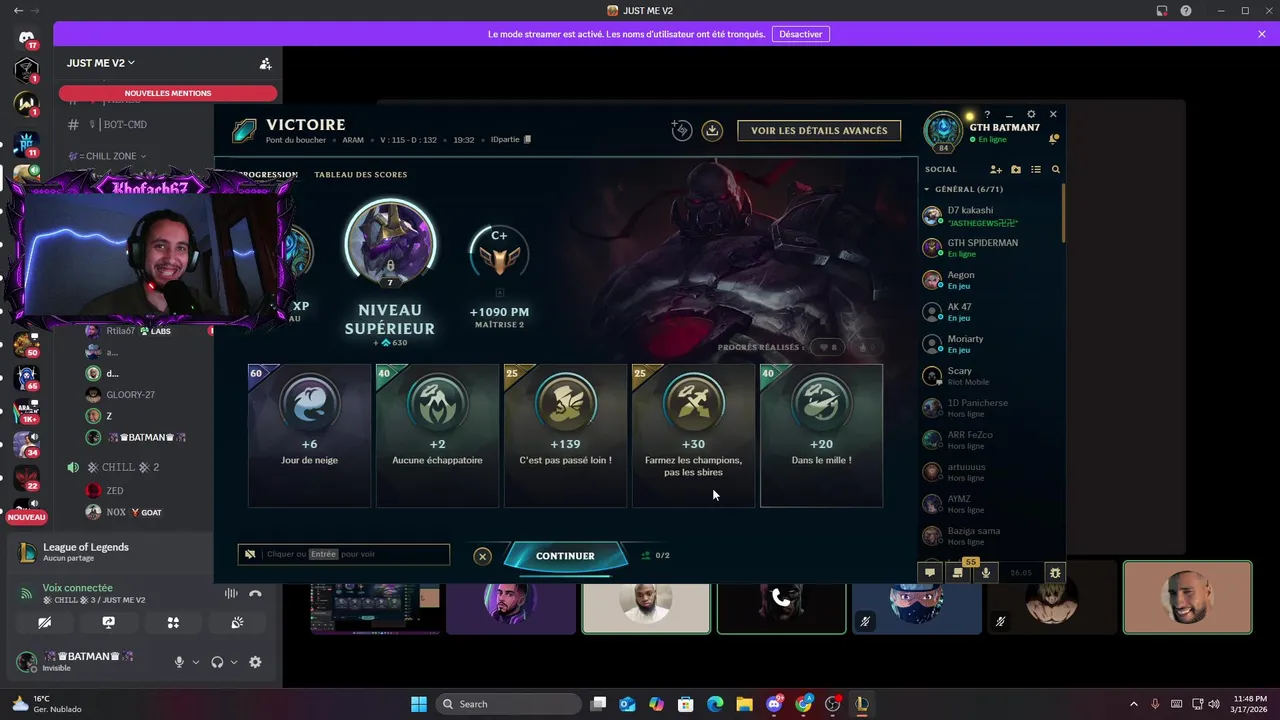This screenshot has height=720, width=1280.
Task: Open friend Moriarty
Action: (990, 343)
